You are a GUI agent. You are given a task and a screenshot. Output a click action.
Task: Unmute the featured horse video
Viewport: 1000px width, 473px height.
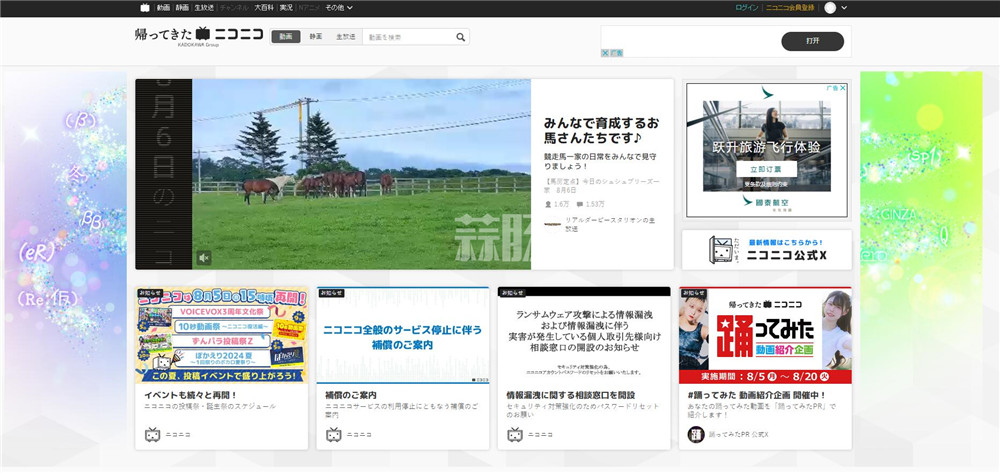[203, 258]
